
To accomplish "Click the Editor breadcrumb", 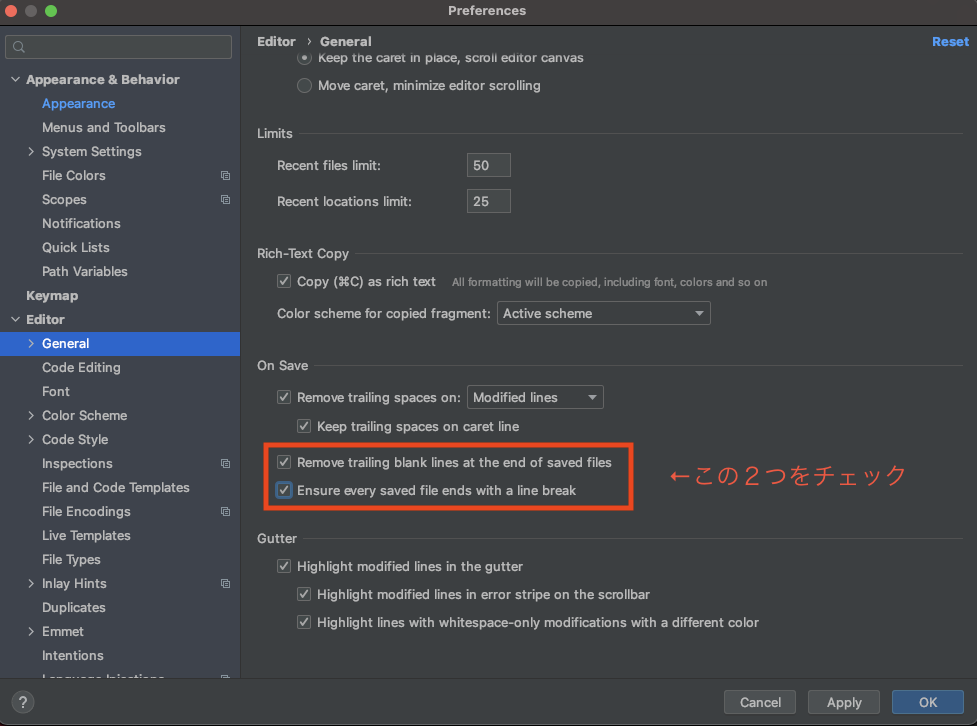I will click(x=276, y=42).
